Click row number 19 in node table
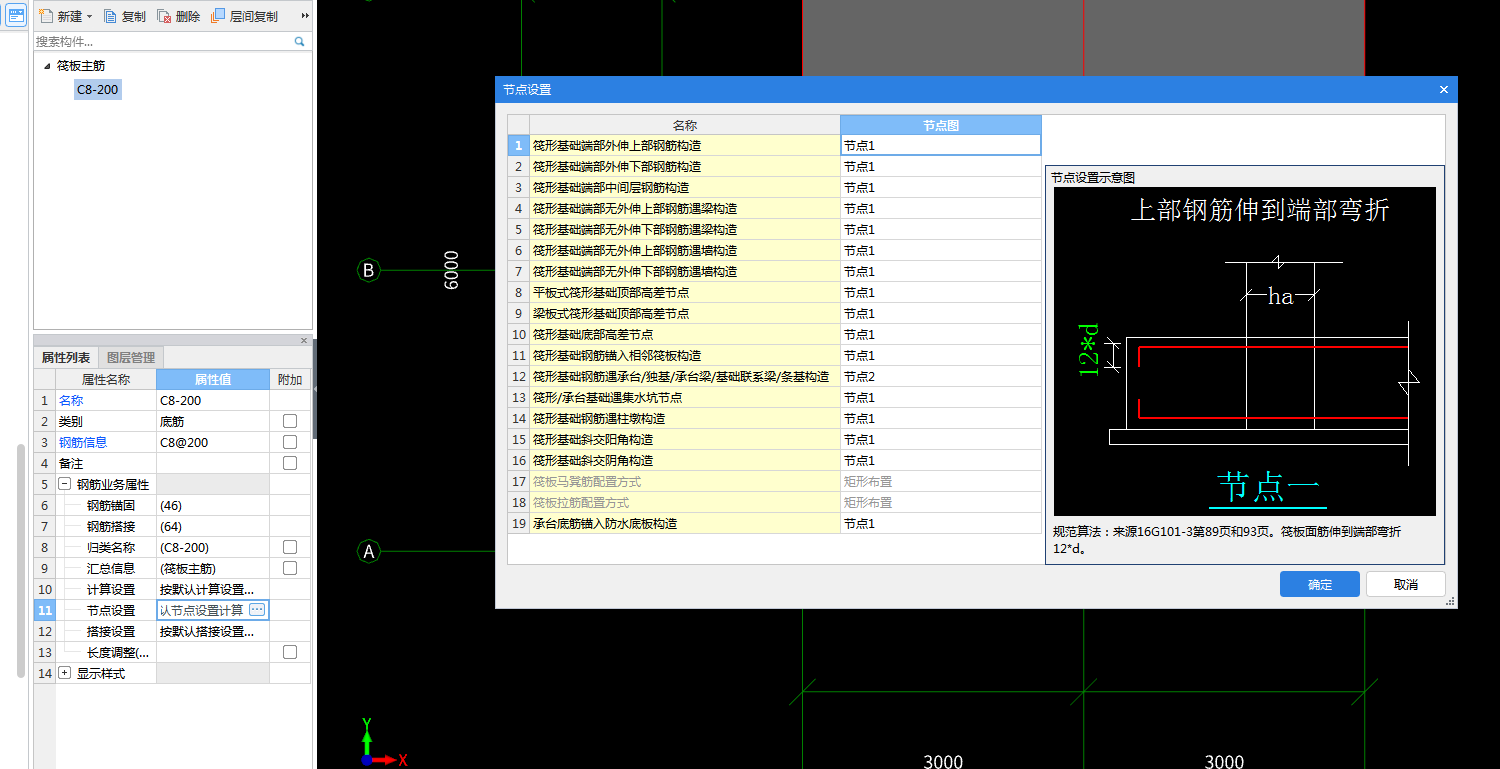 tap(518, 524)
